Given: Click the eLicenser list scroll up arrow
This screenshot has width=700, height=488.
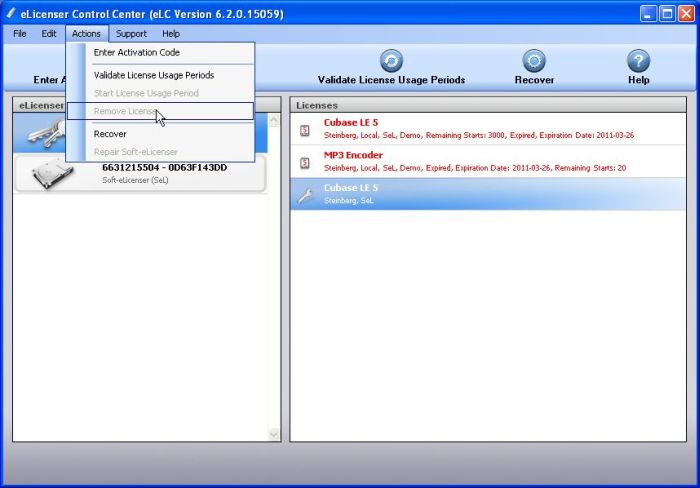Looking at the screenshot, I should [274, 120].
